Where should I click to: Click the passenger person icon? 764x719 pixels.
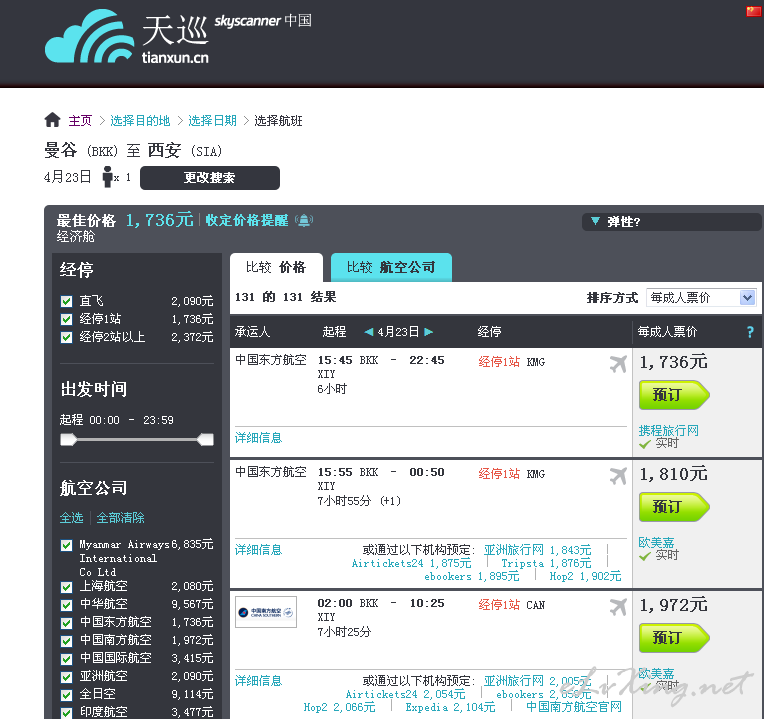point(108,177)
